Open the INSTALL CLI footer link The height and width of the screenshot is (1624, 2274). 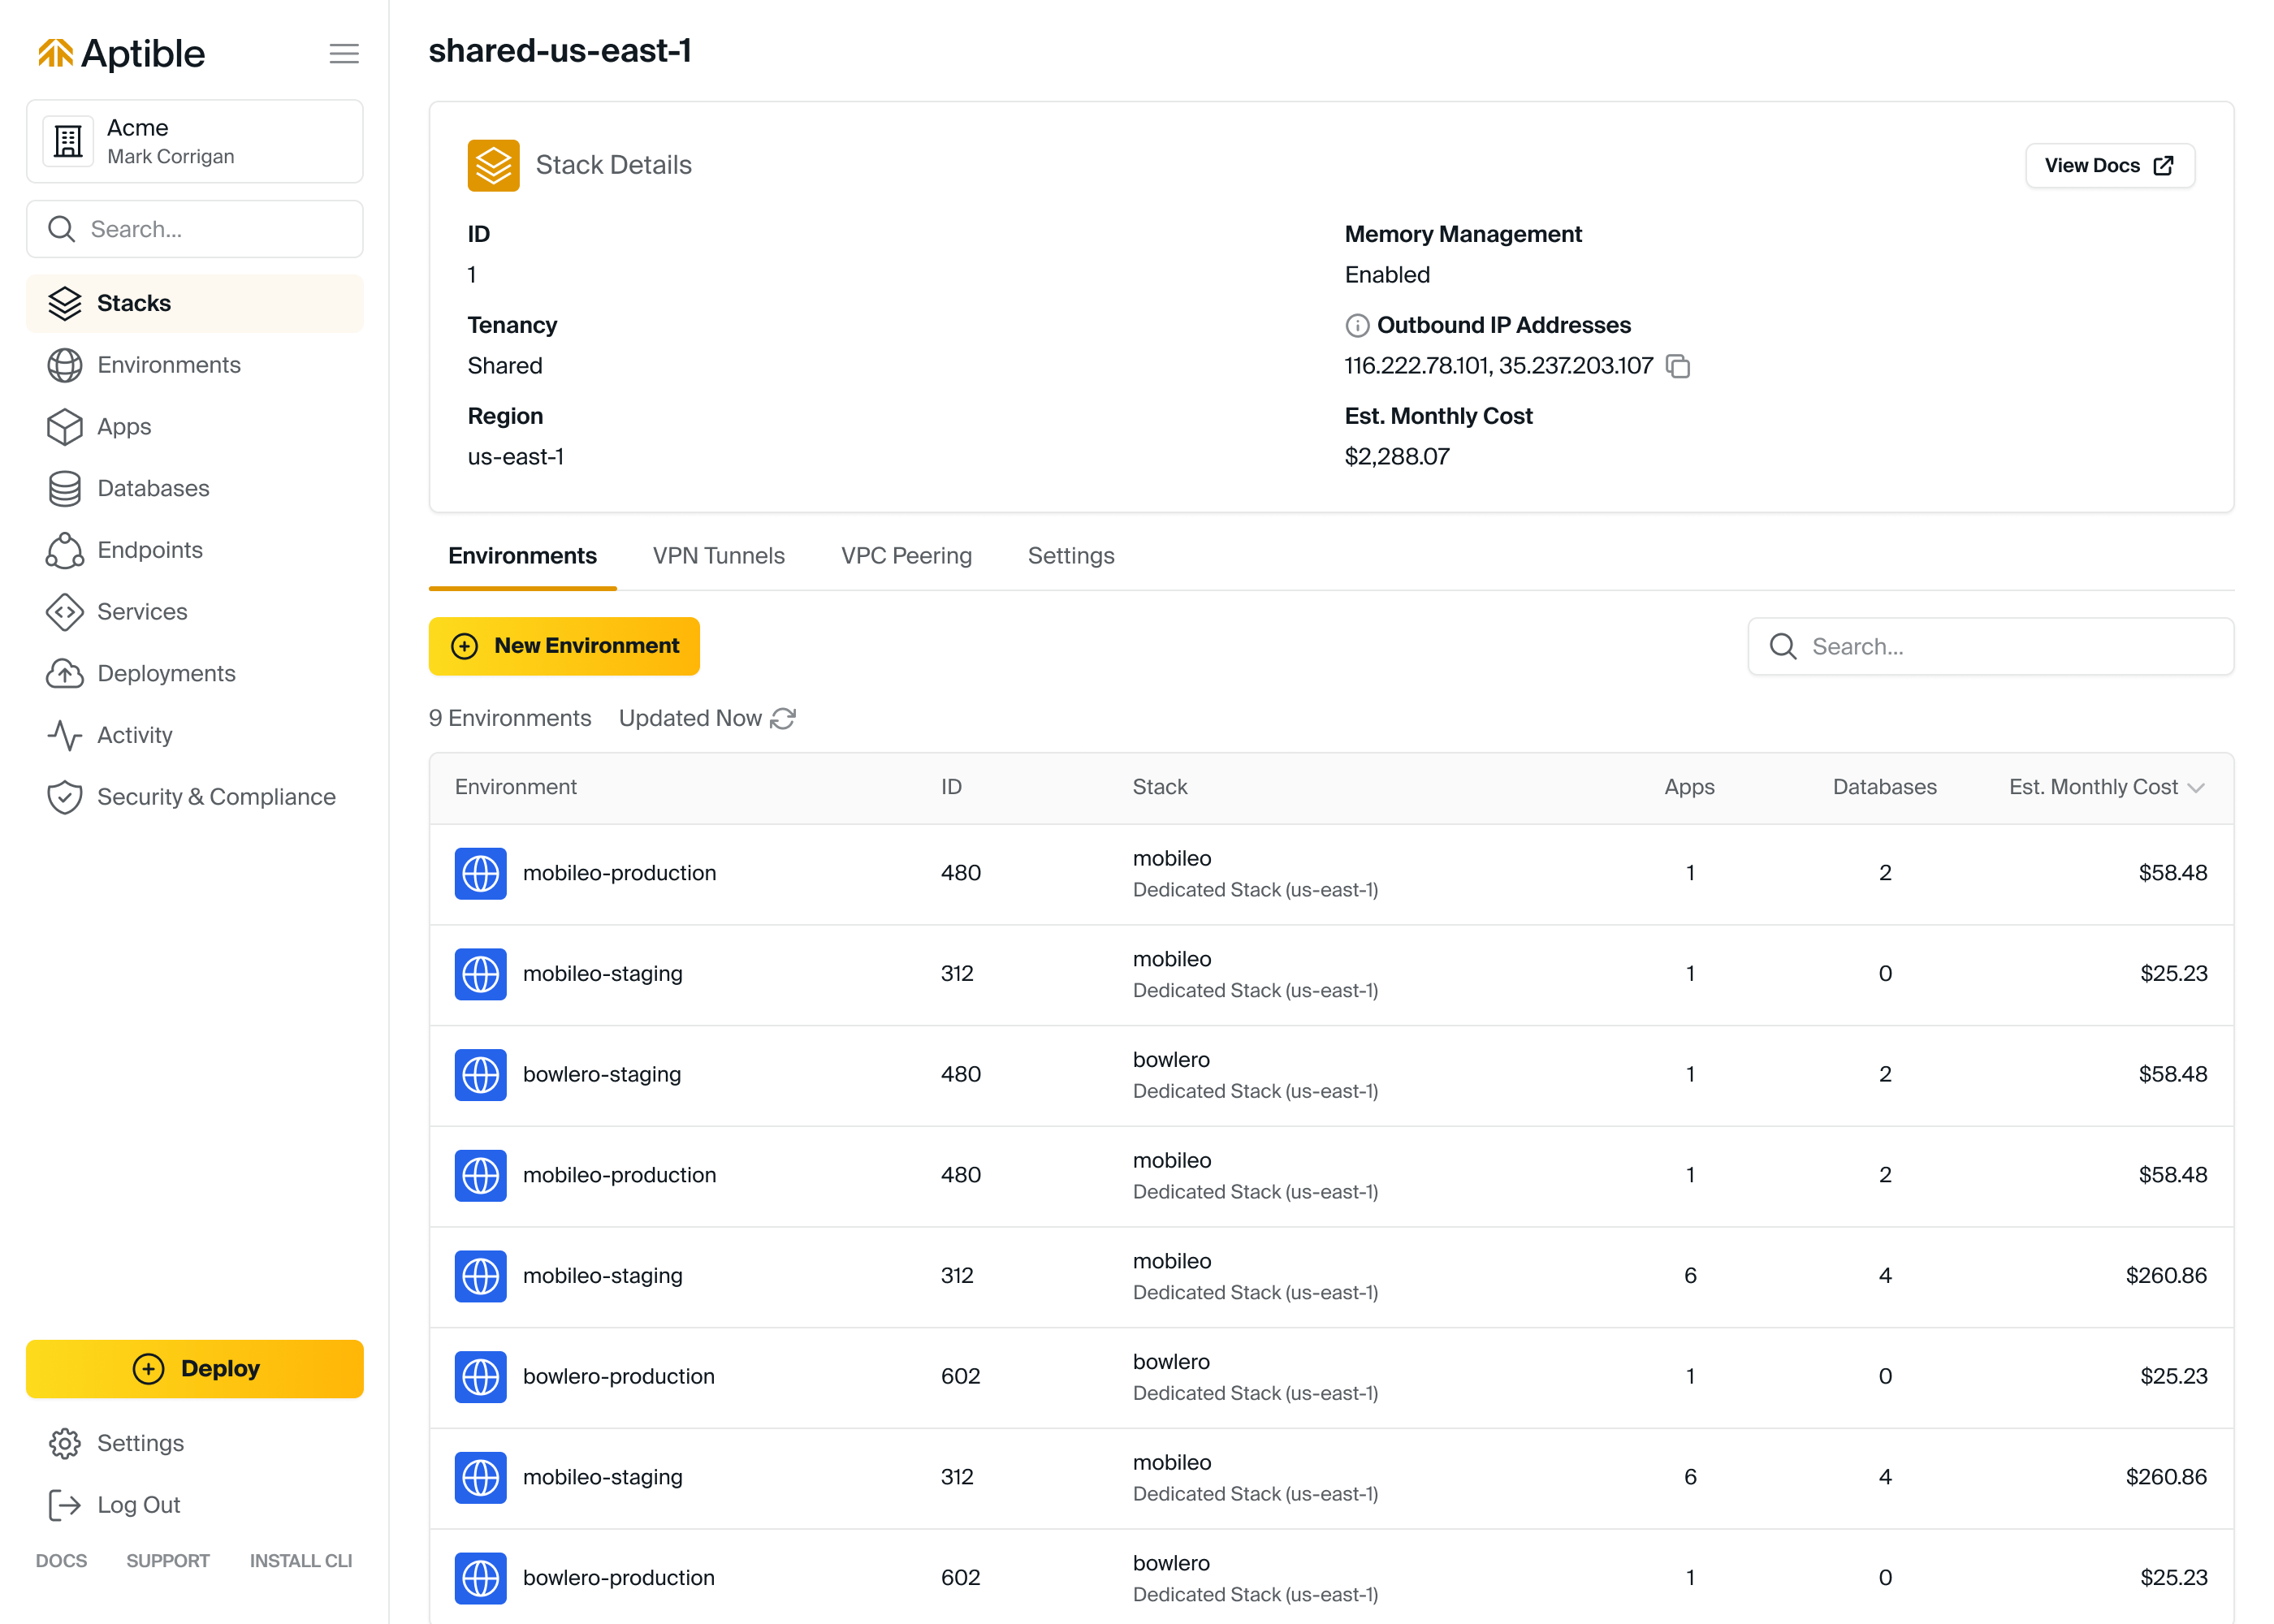pyautogui.click(x=301, y=1560)
